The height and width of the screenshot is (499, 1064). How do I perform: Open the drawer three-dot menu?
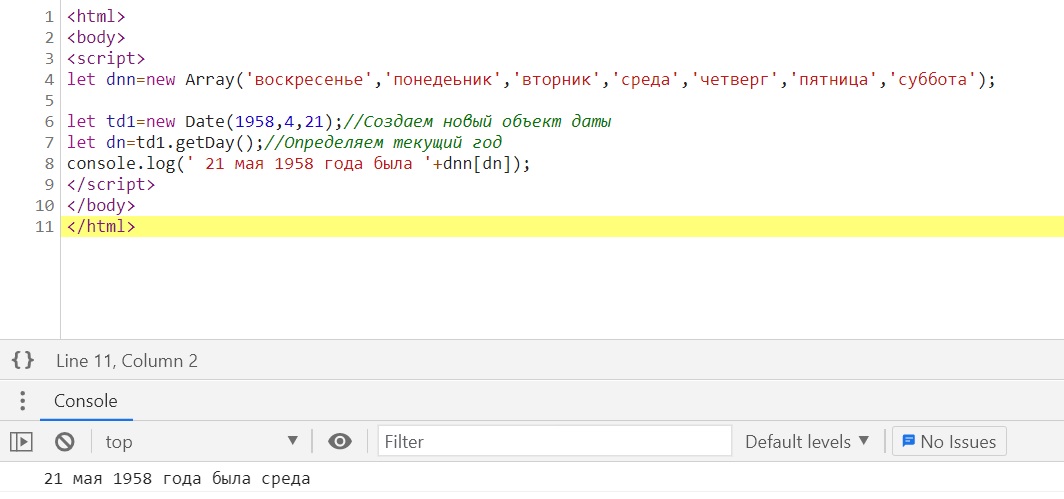(x=22, y=401)
